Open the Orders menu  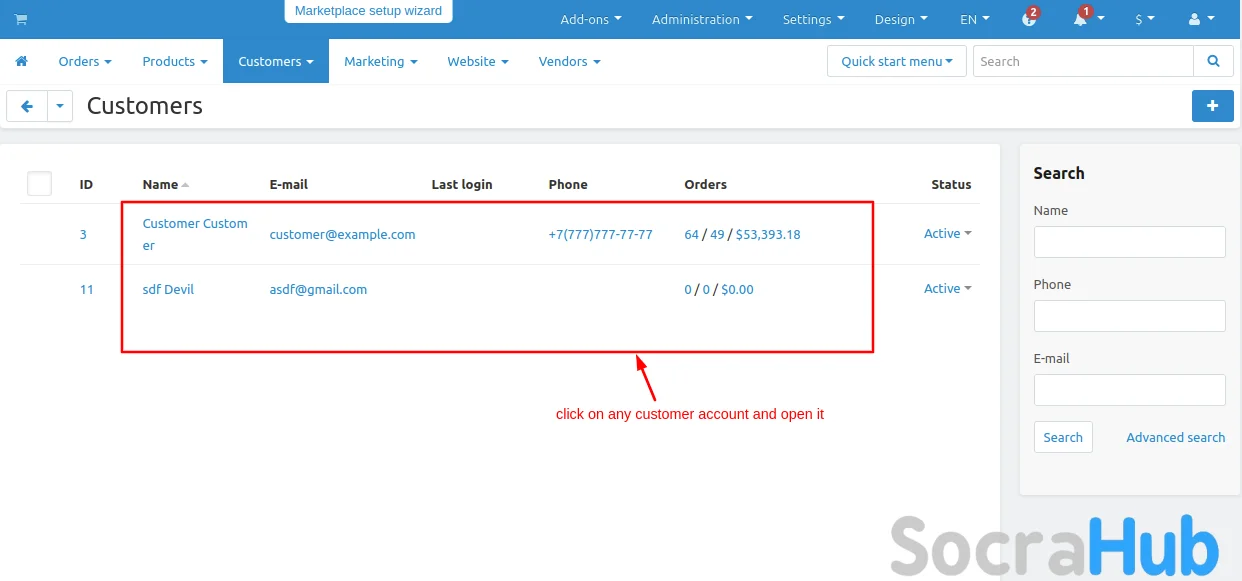85,61
